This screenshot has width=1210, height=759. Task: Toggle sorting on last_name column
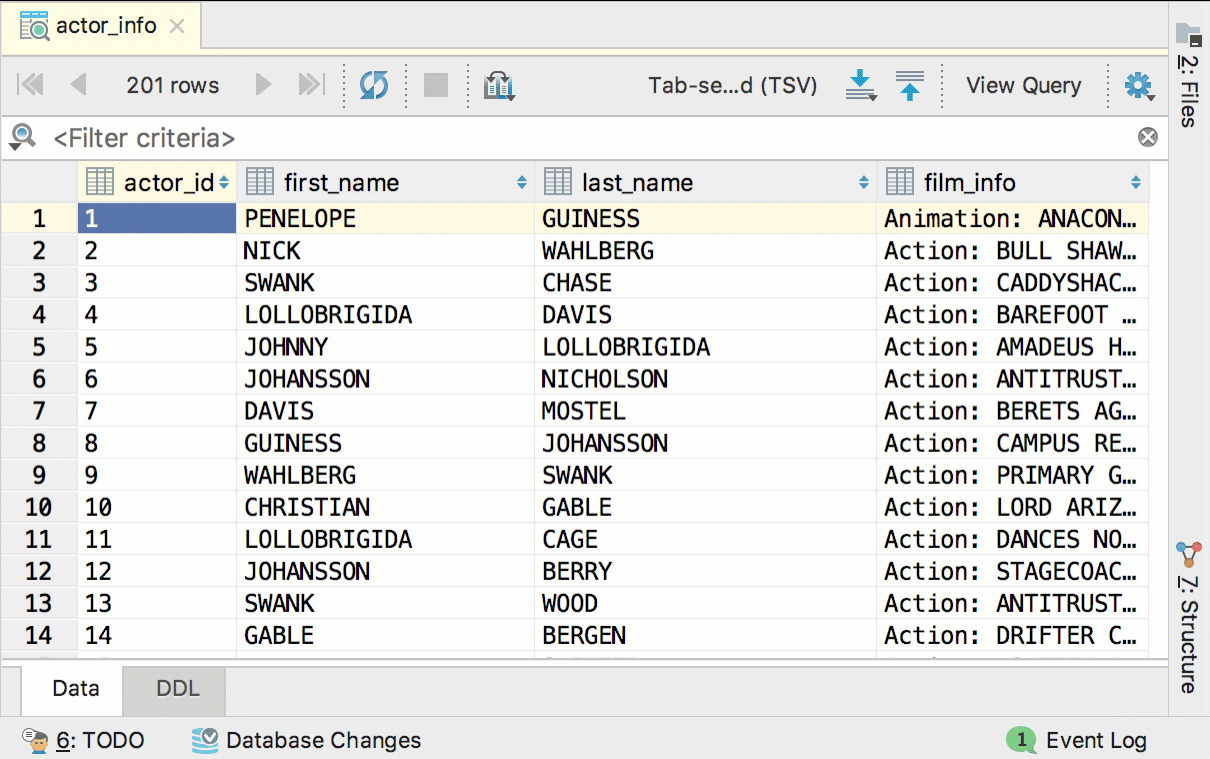coord(862,181)
